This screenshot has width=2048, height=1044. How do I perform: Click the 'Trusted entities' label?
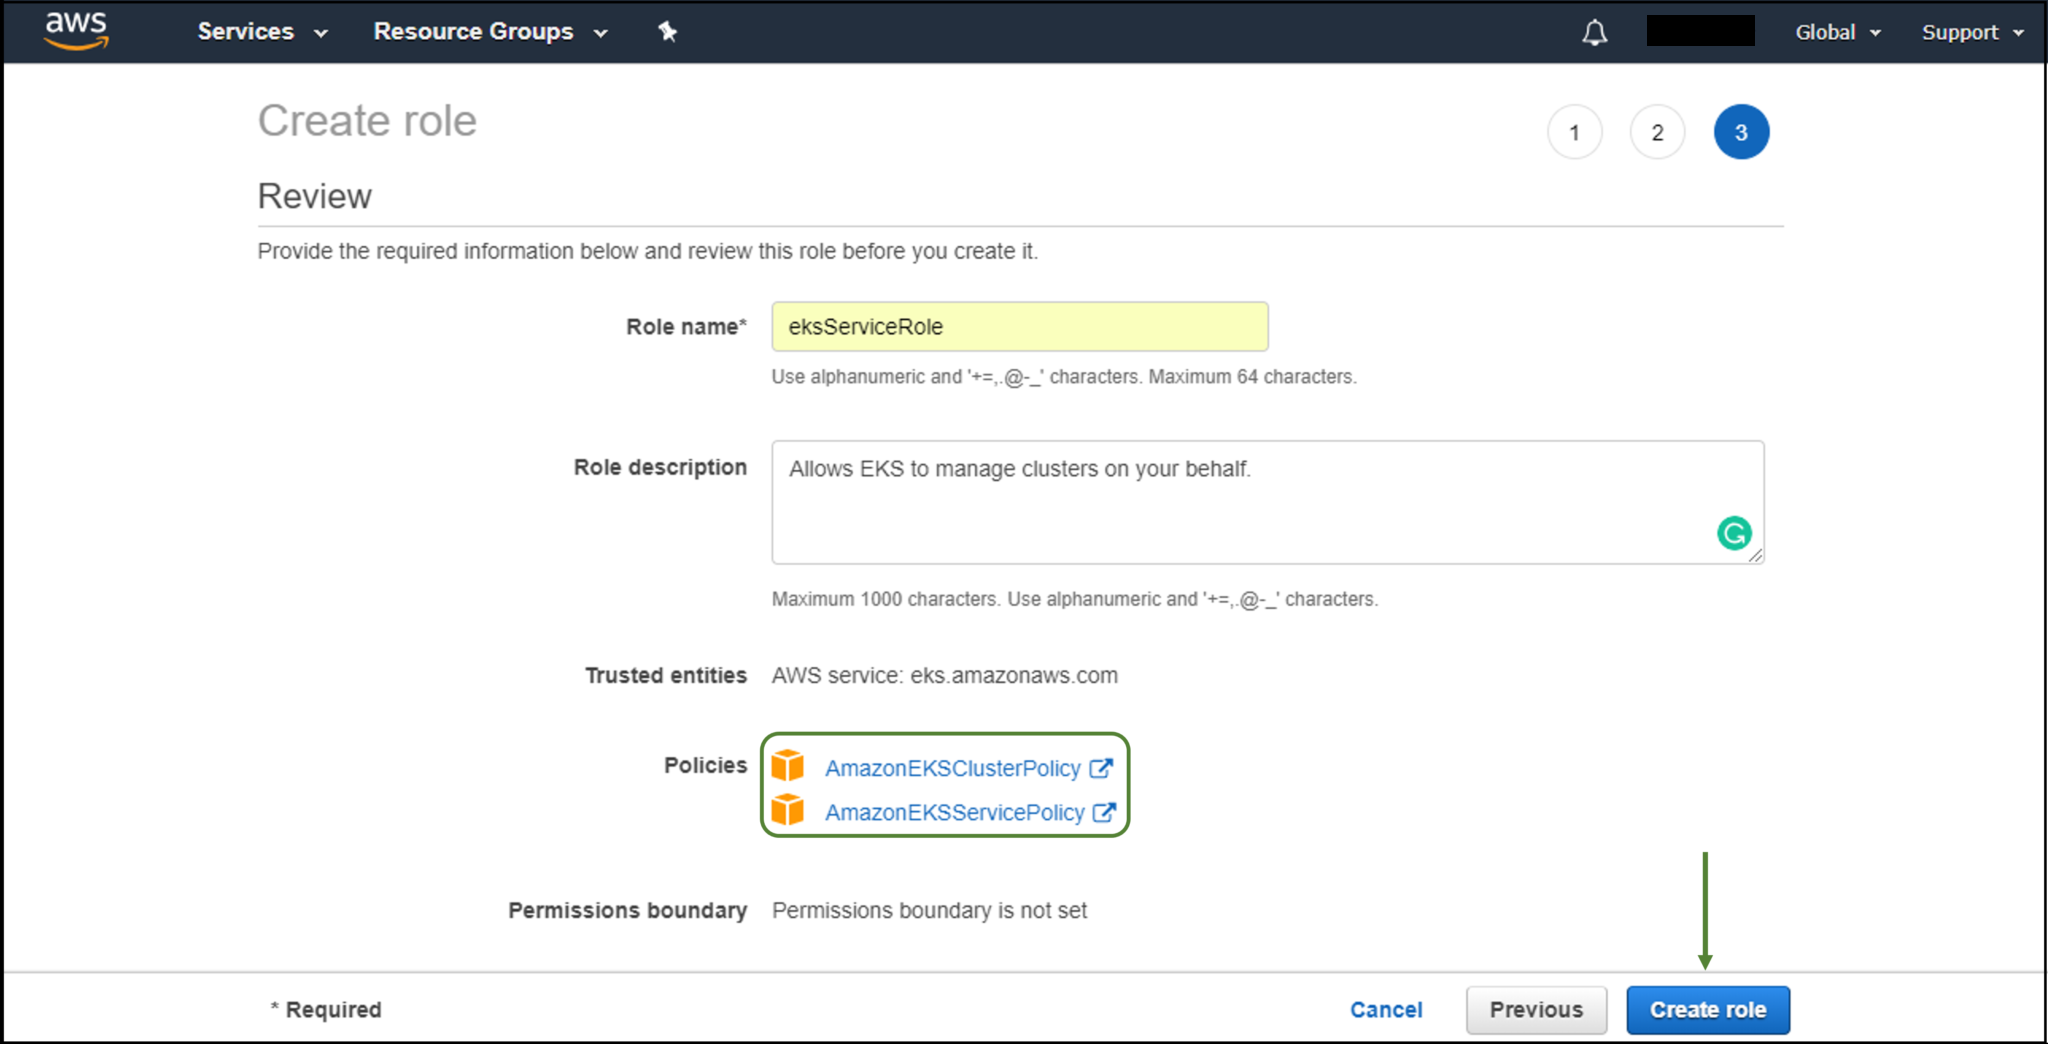coord(666,676)
